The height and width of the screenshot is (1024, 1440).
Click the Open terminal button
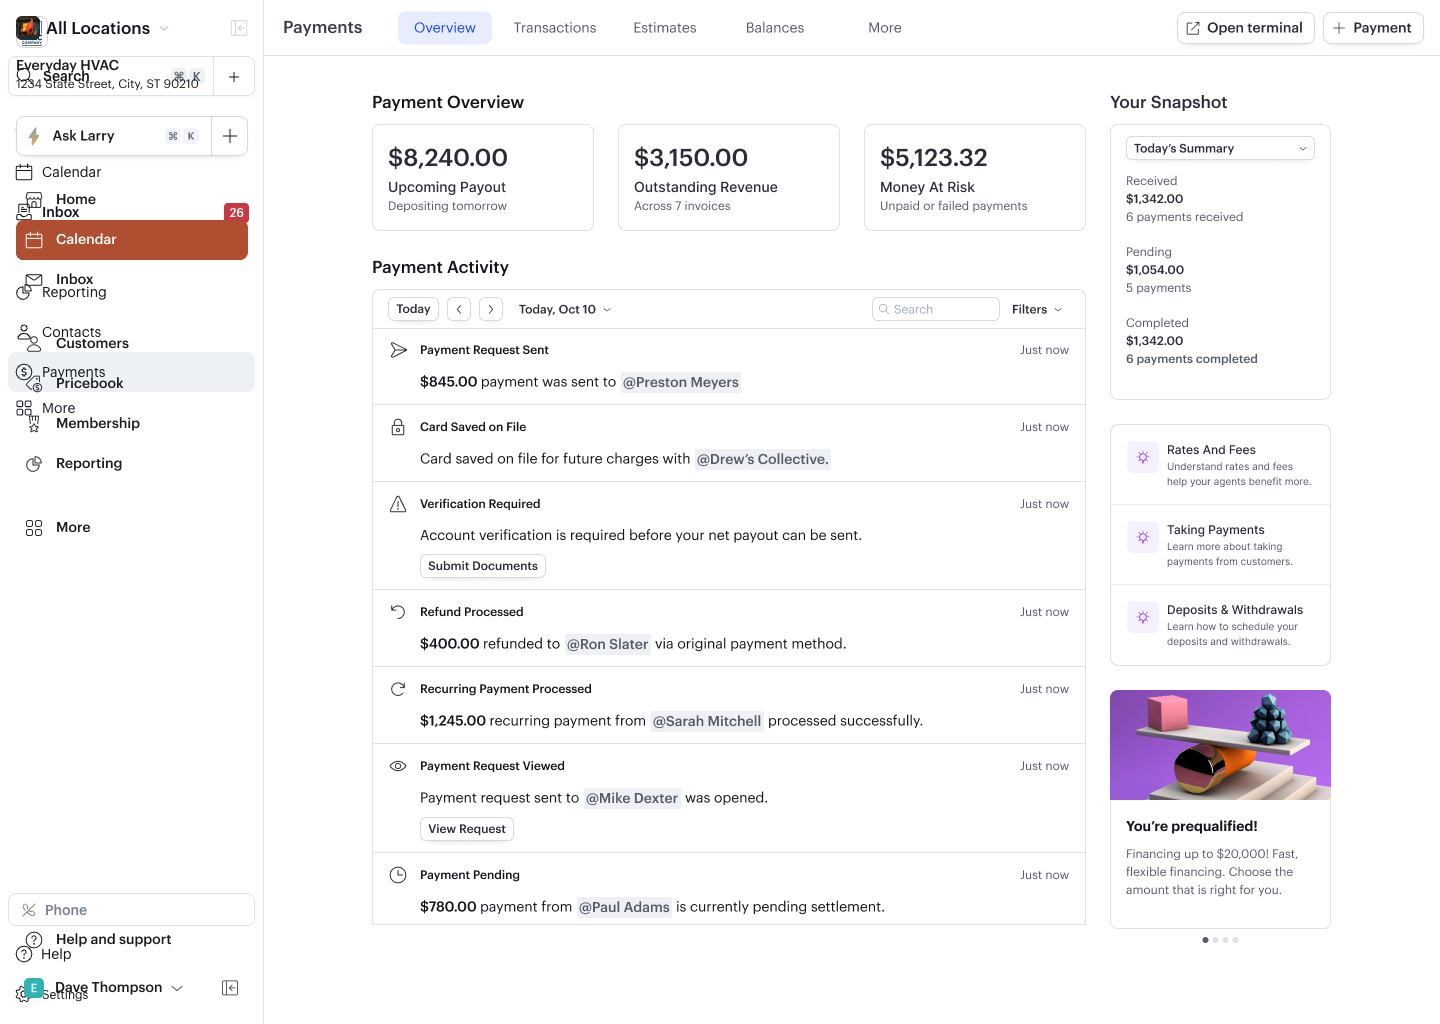click(x=1246, y=28)
